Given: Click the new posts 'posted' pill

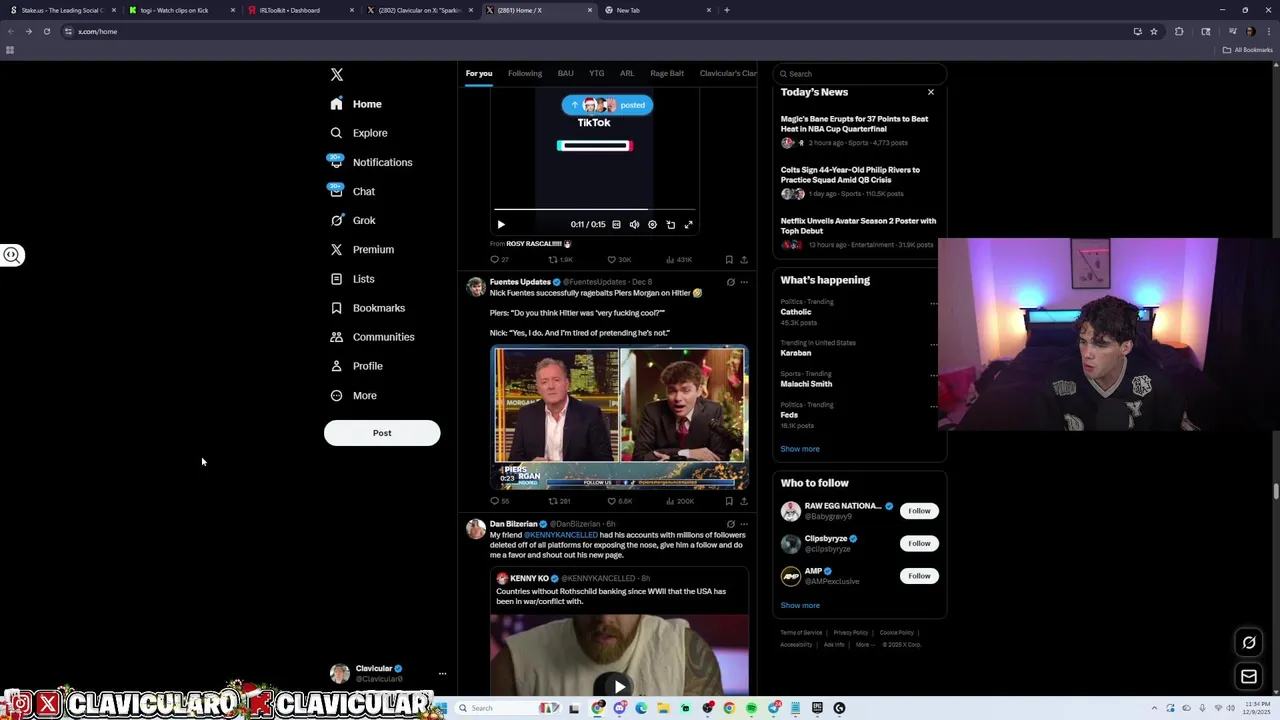Looking at the screenshot, I should point(607,105).
